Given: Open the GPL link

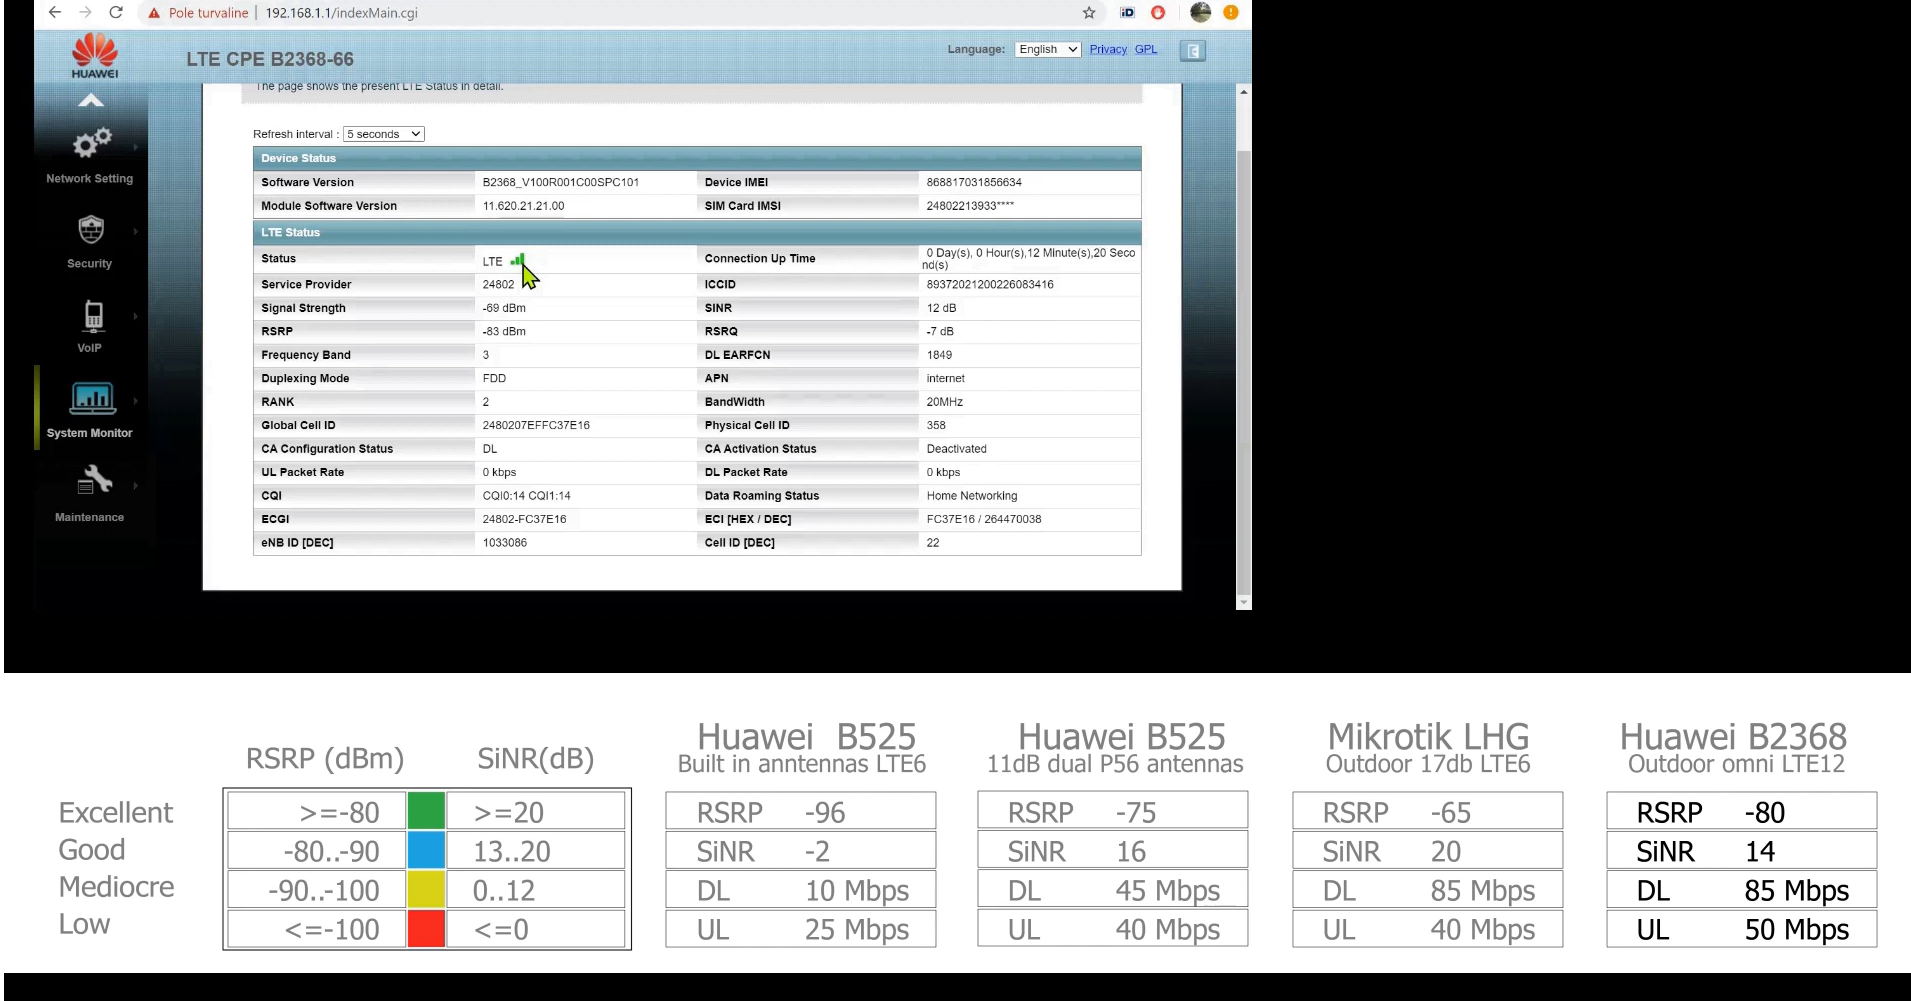Looking at the screenshot, I should tap(1145, 49).
